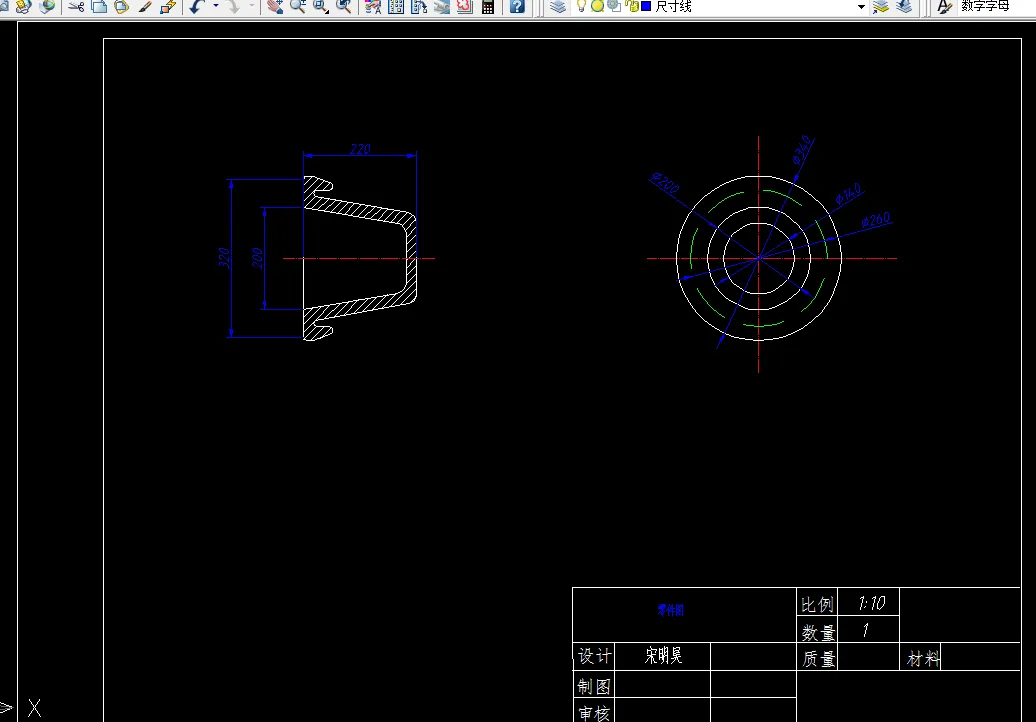Click Make Object's Layer Current icon

point(881,7)
